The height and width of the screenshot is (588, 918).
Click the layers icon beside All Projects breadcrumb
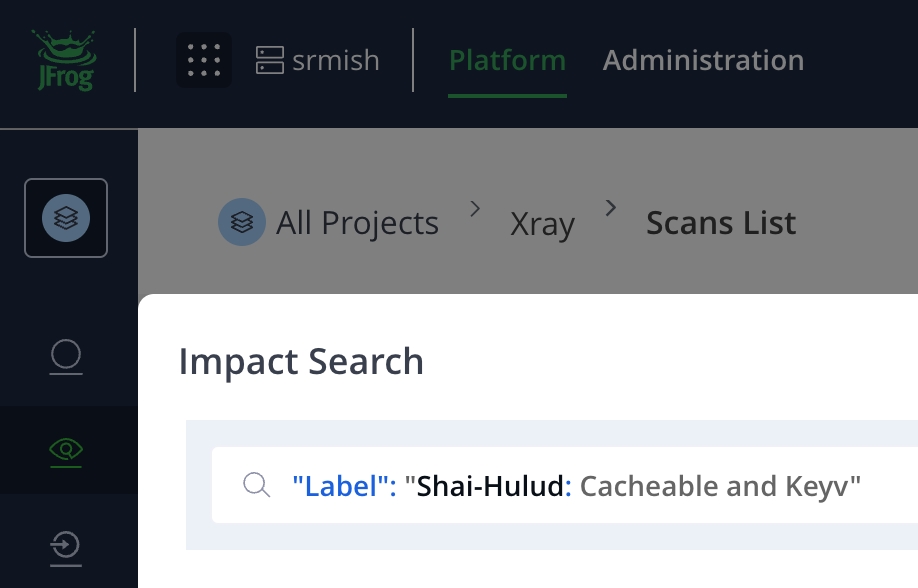242,222
